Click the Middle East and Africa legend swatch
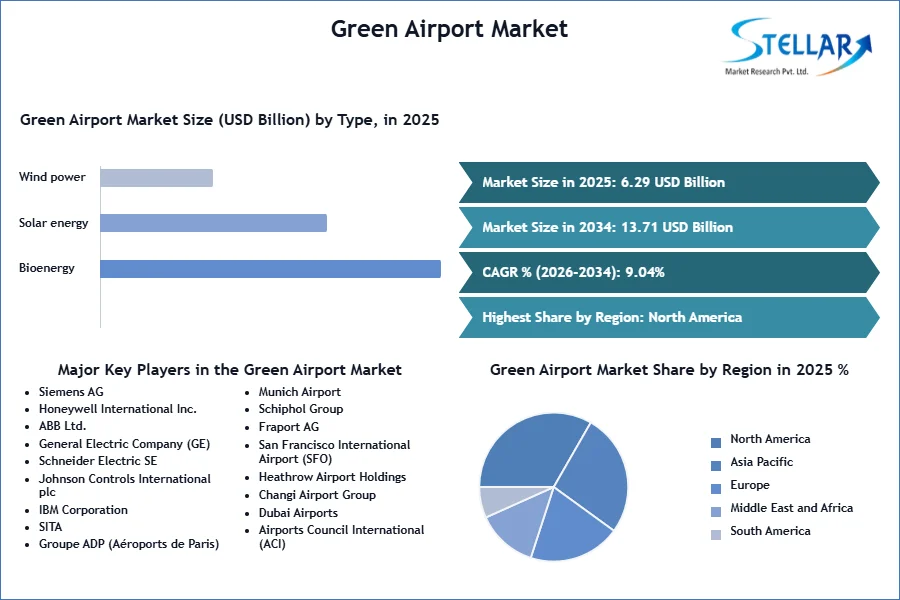 pyautogui.click(x=716, y=512)
